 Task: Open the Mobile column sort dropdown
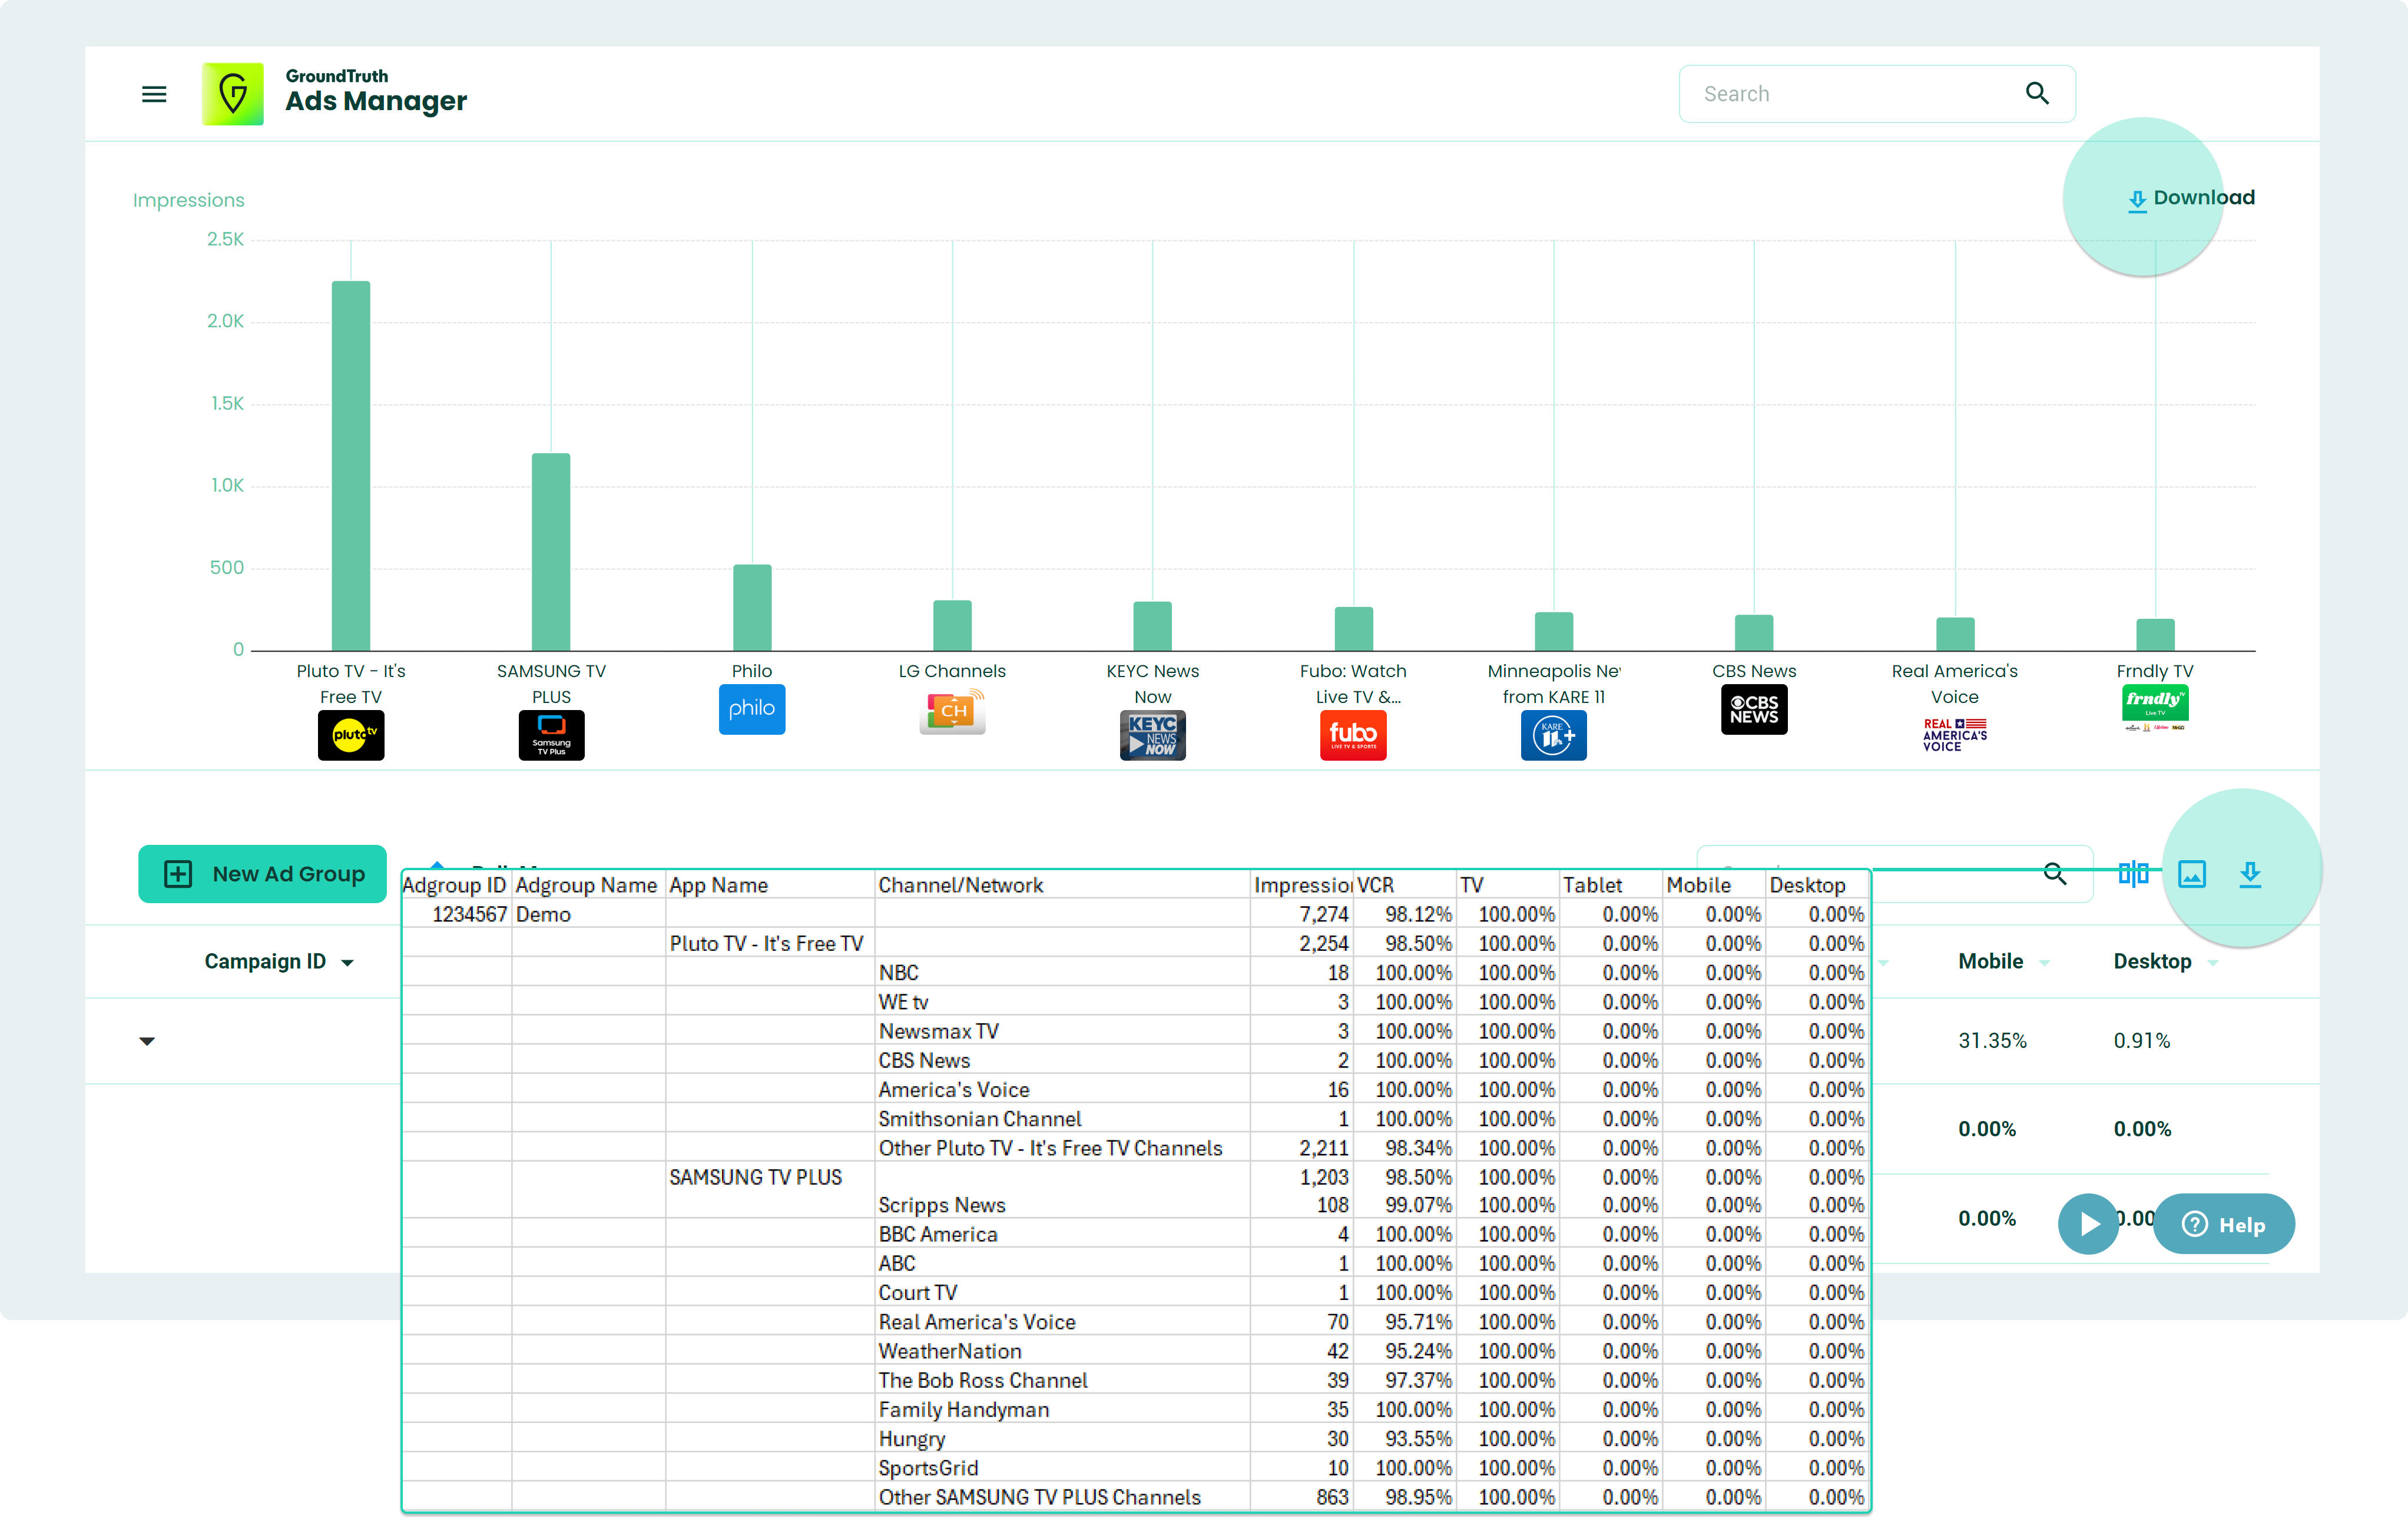tap(2044, 963)
